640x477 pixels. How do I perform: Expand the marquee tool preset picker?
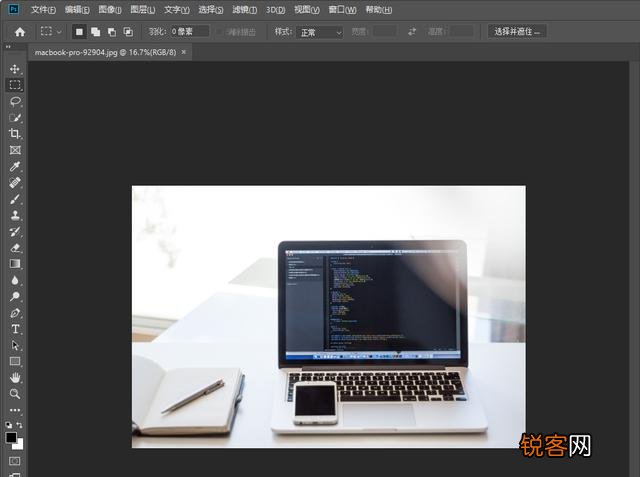pos(51,32)
